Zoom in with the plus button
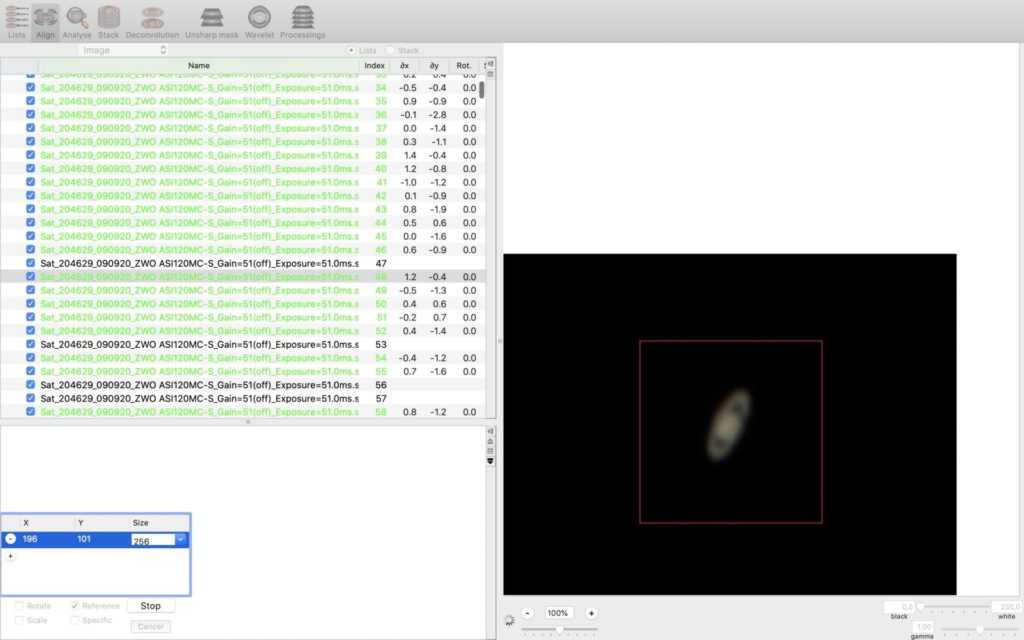 tap(591, 613)
